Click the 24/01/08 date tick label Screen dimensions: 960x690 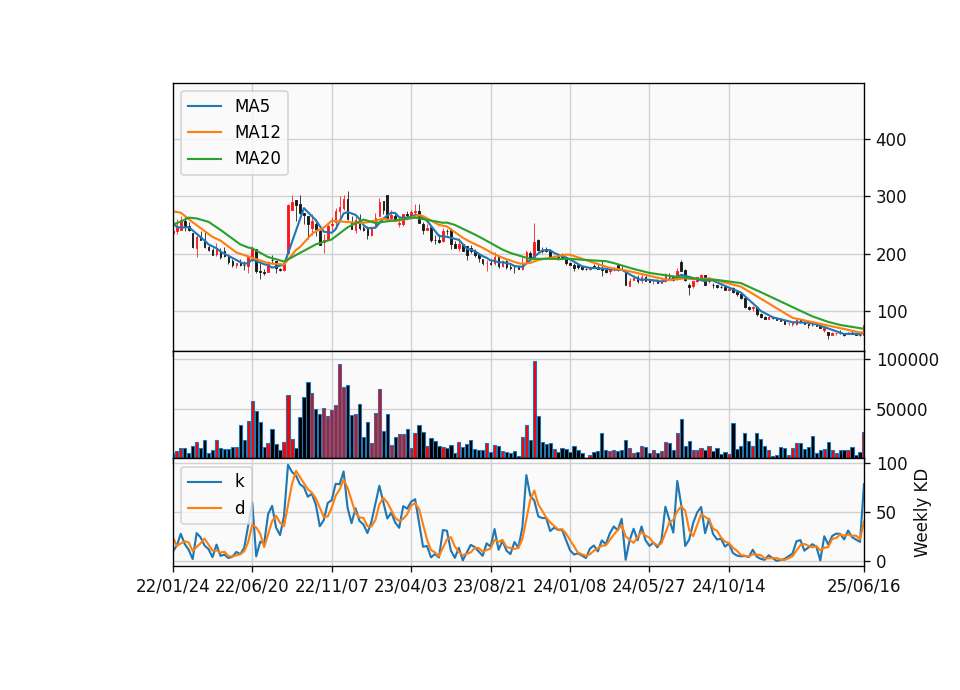(x=569, y=587)
